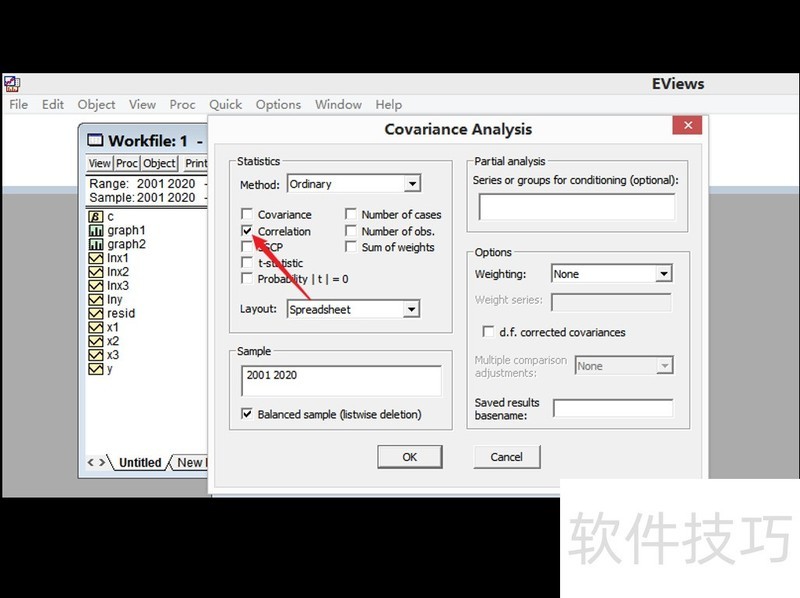The image size is (800, 598).
Task: Select the x1 series icon
Action: [x=95, y=327]
